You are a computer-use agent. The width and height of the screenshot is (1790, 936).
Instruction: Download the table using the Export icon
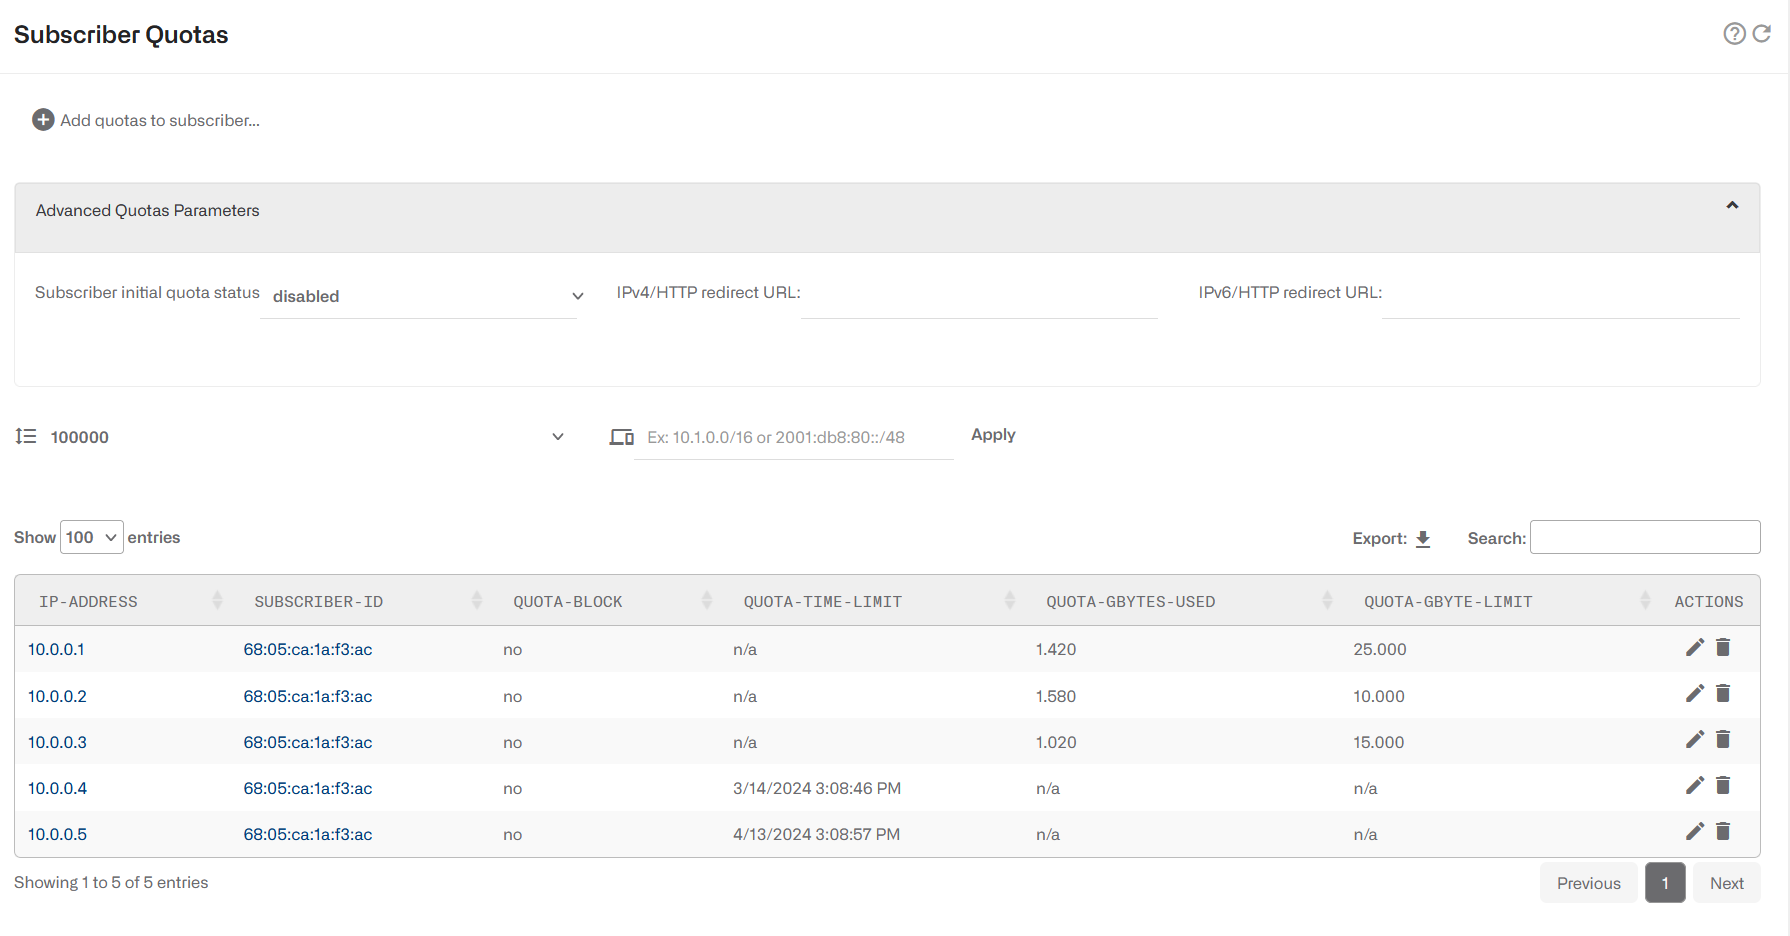(x=1423, y=538)
